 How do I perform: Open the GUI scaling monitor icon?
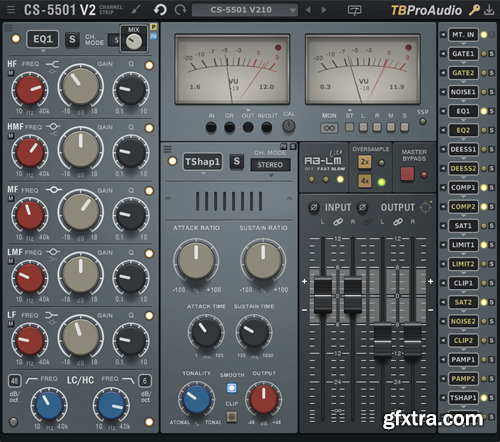point(354,10)
